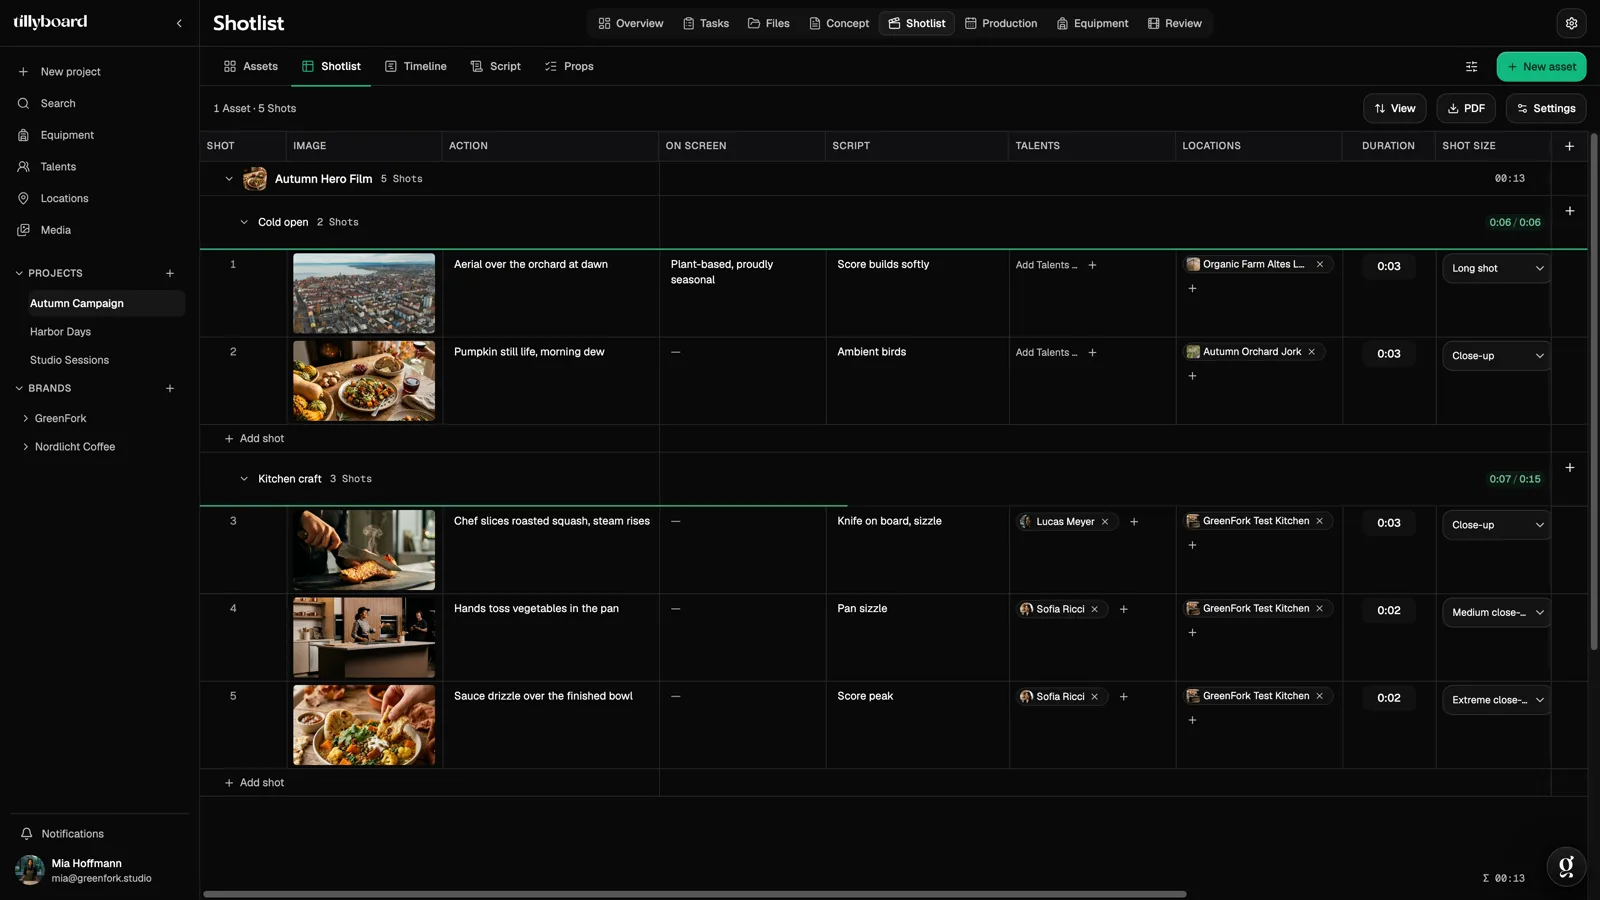Collapse the PROJECTS section
Screen dimensions: 1600x900
(18, 273)
